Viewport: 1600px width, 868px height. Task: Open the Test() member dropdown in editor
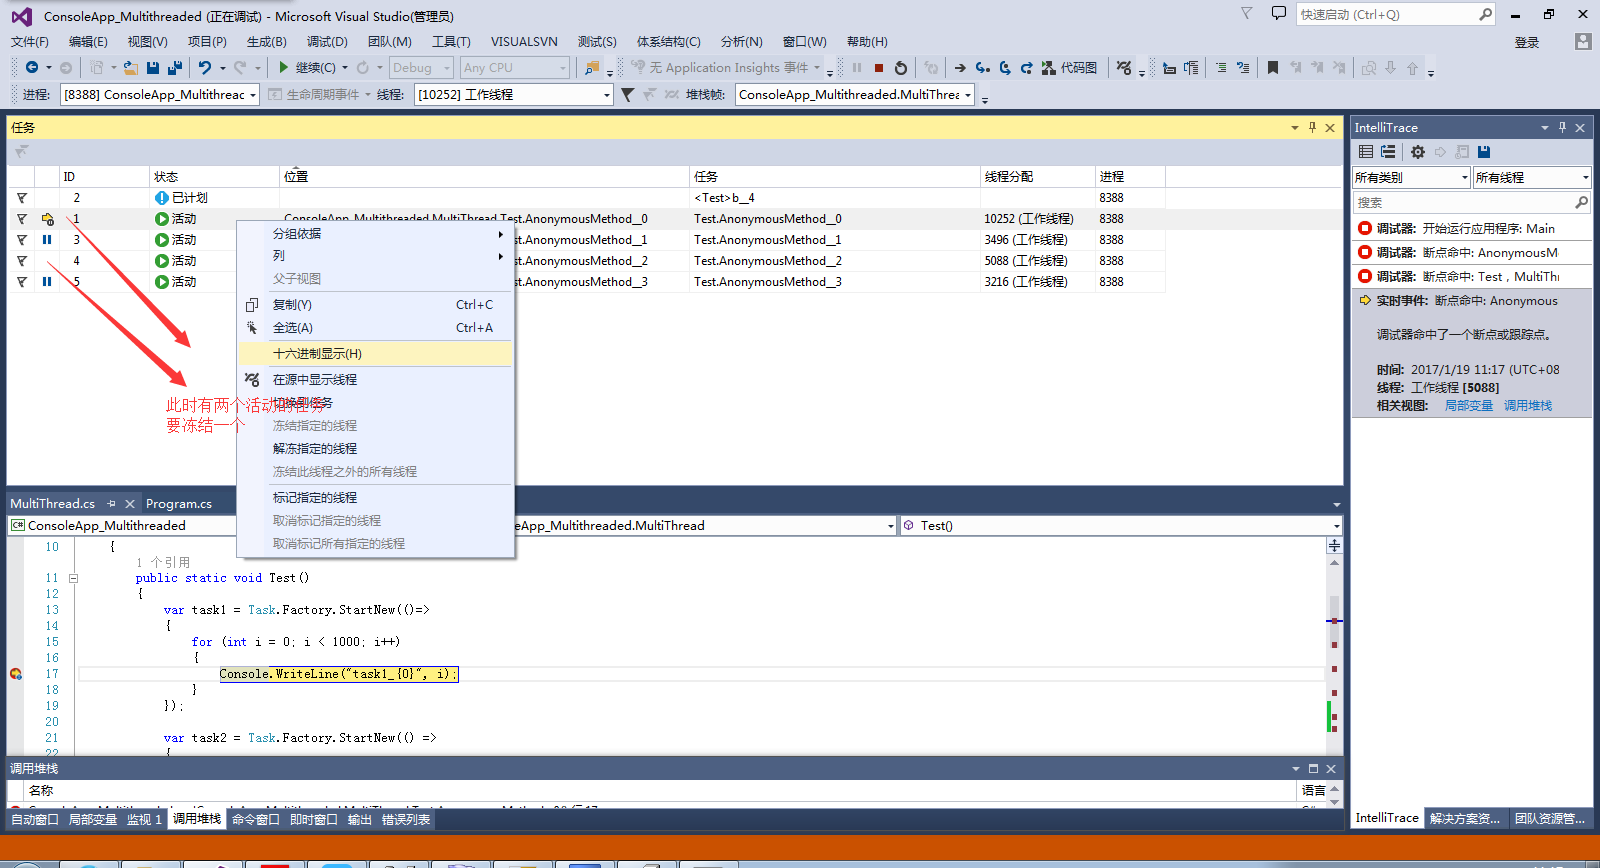(x=1120, y=525)
